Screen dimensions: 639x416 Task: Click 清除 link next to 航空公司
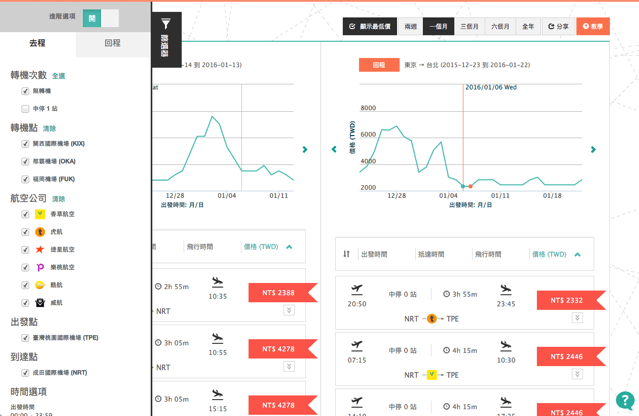pyautogui.click(x=58, y=199)
